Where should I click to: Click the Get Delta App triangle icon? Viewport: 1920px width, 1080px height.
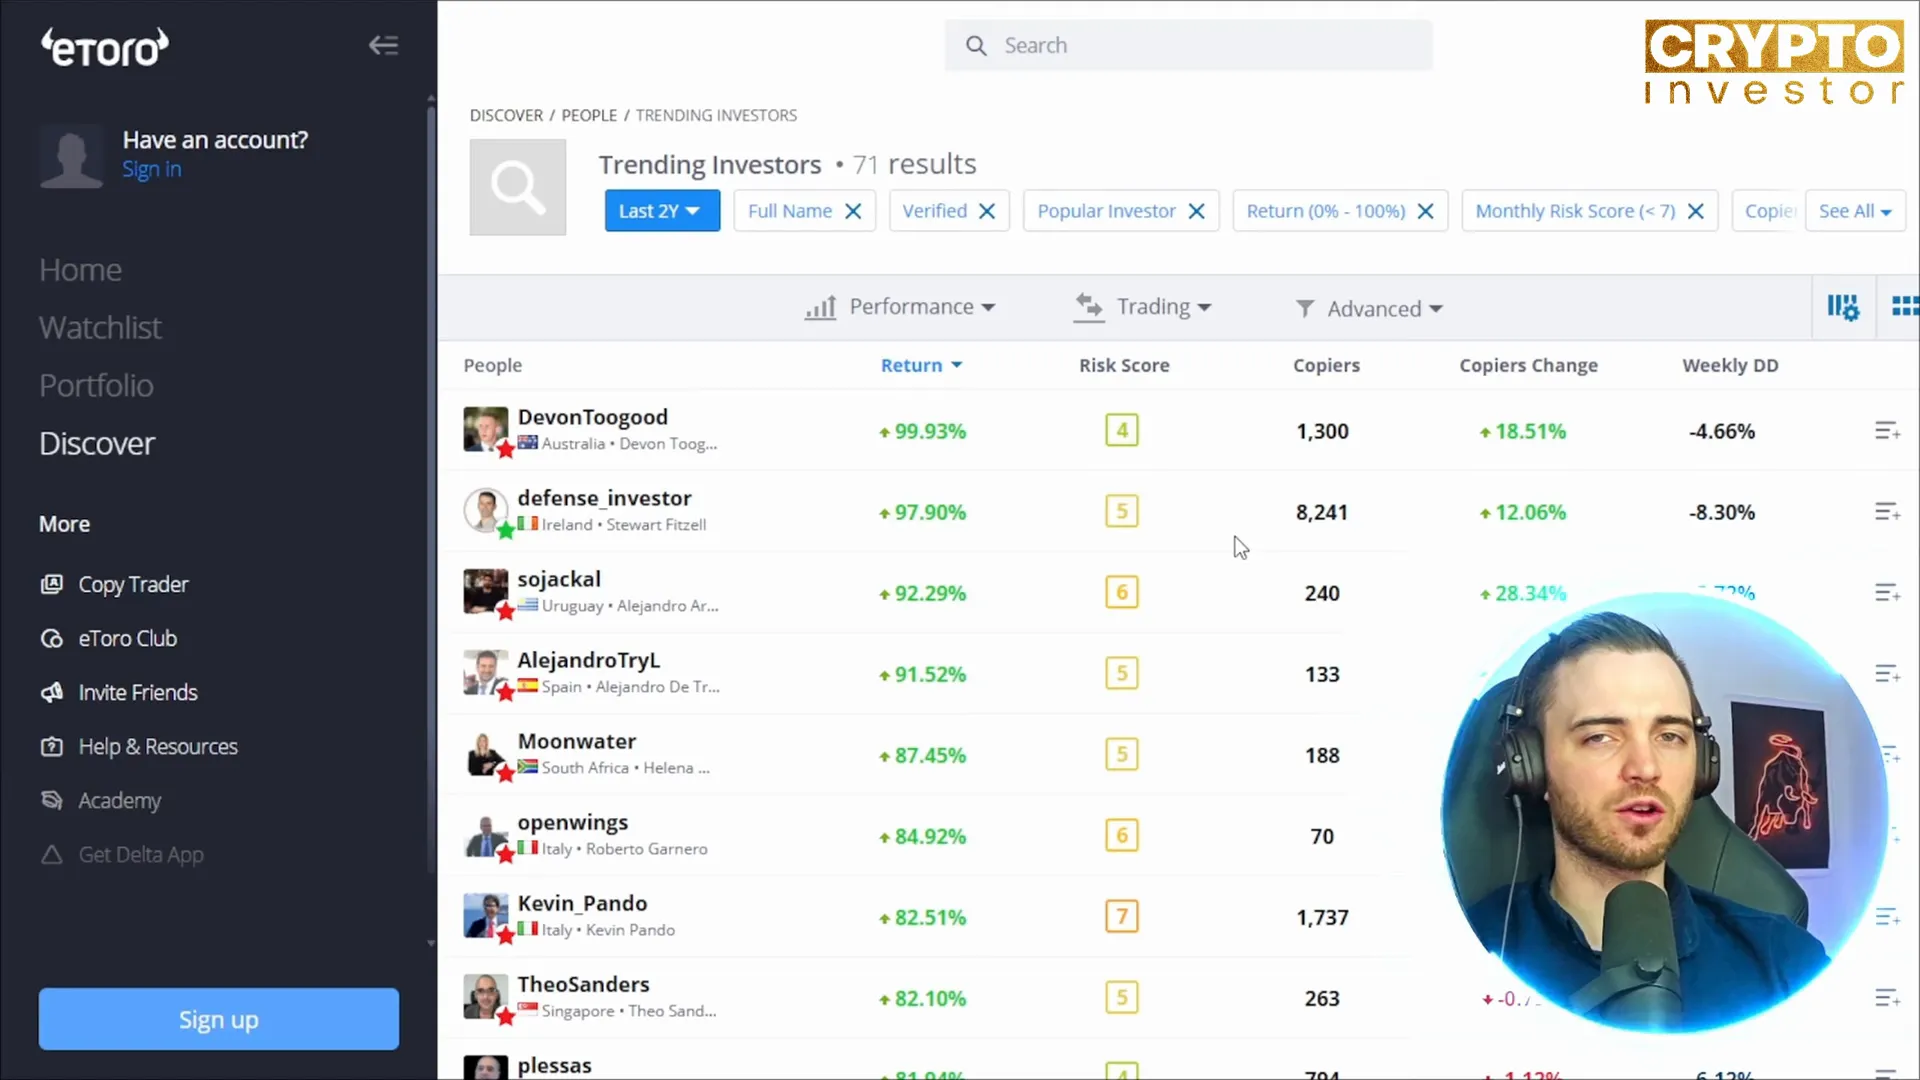pyautogui.click(x=51, y=855)
